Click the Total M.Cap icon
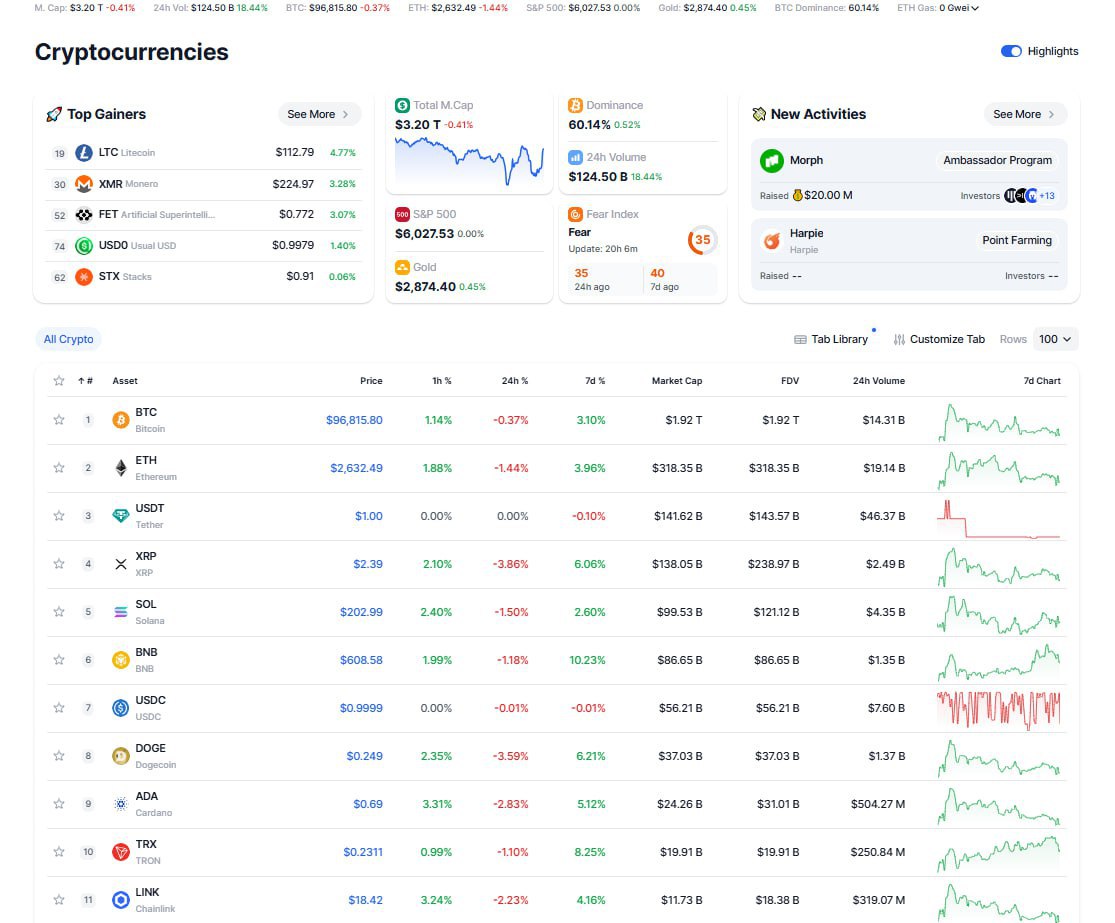Screen dimensions: 1115x923 (x=402, y=105)
